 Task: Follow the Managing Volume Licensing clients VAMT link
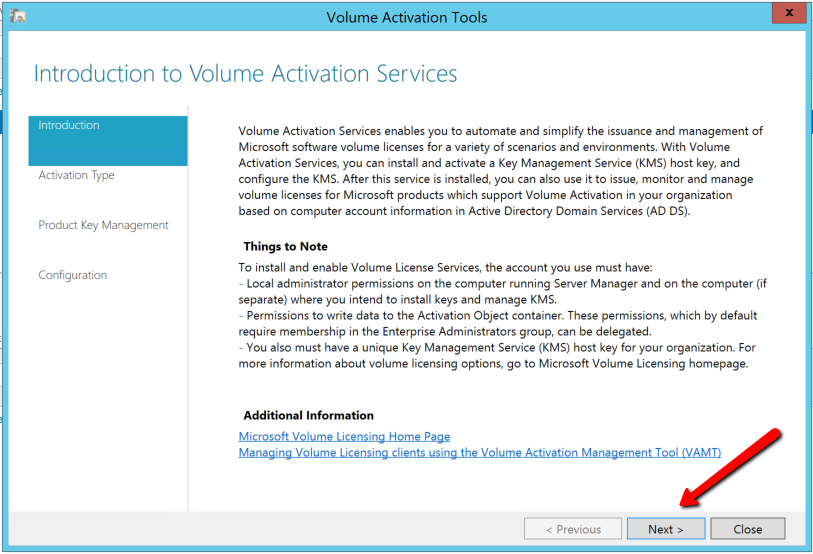click(x=479, y=453)
